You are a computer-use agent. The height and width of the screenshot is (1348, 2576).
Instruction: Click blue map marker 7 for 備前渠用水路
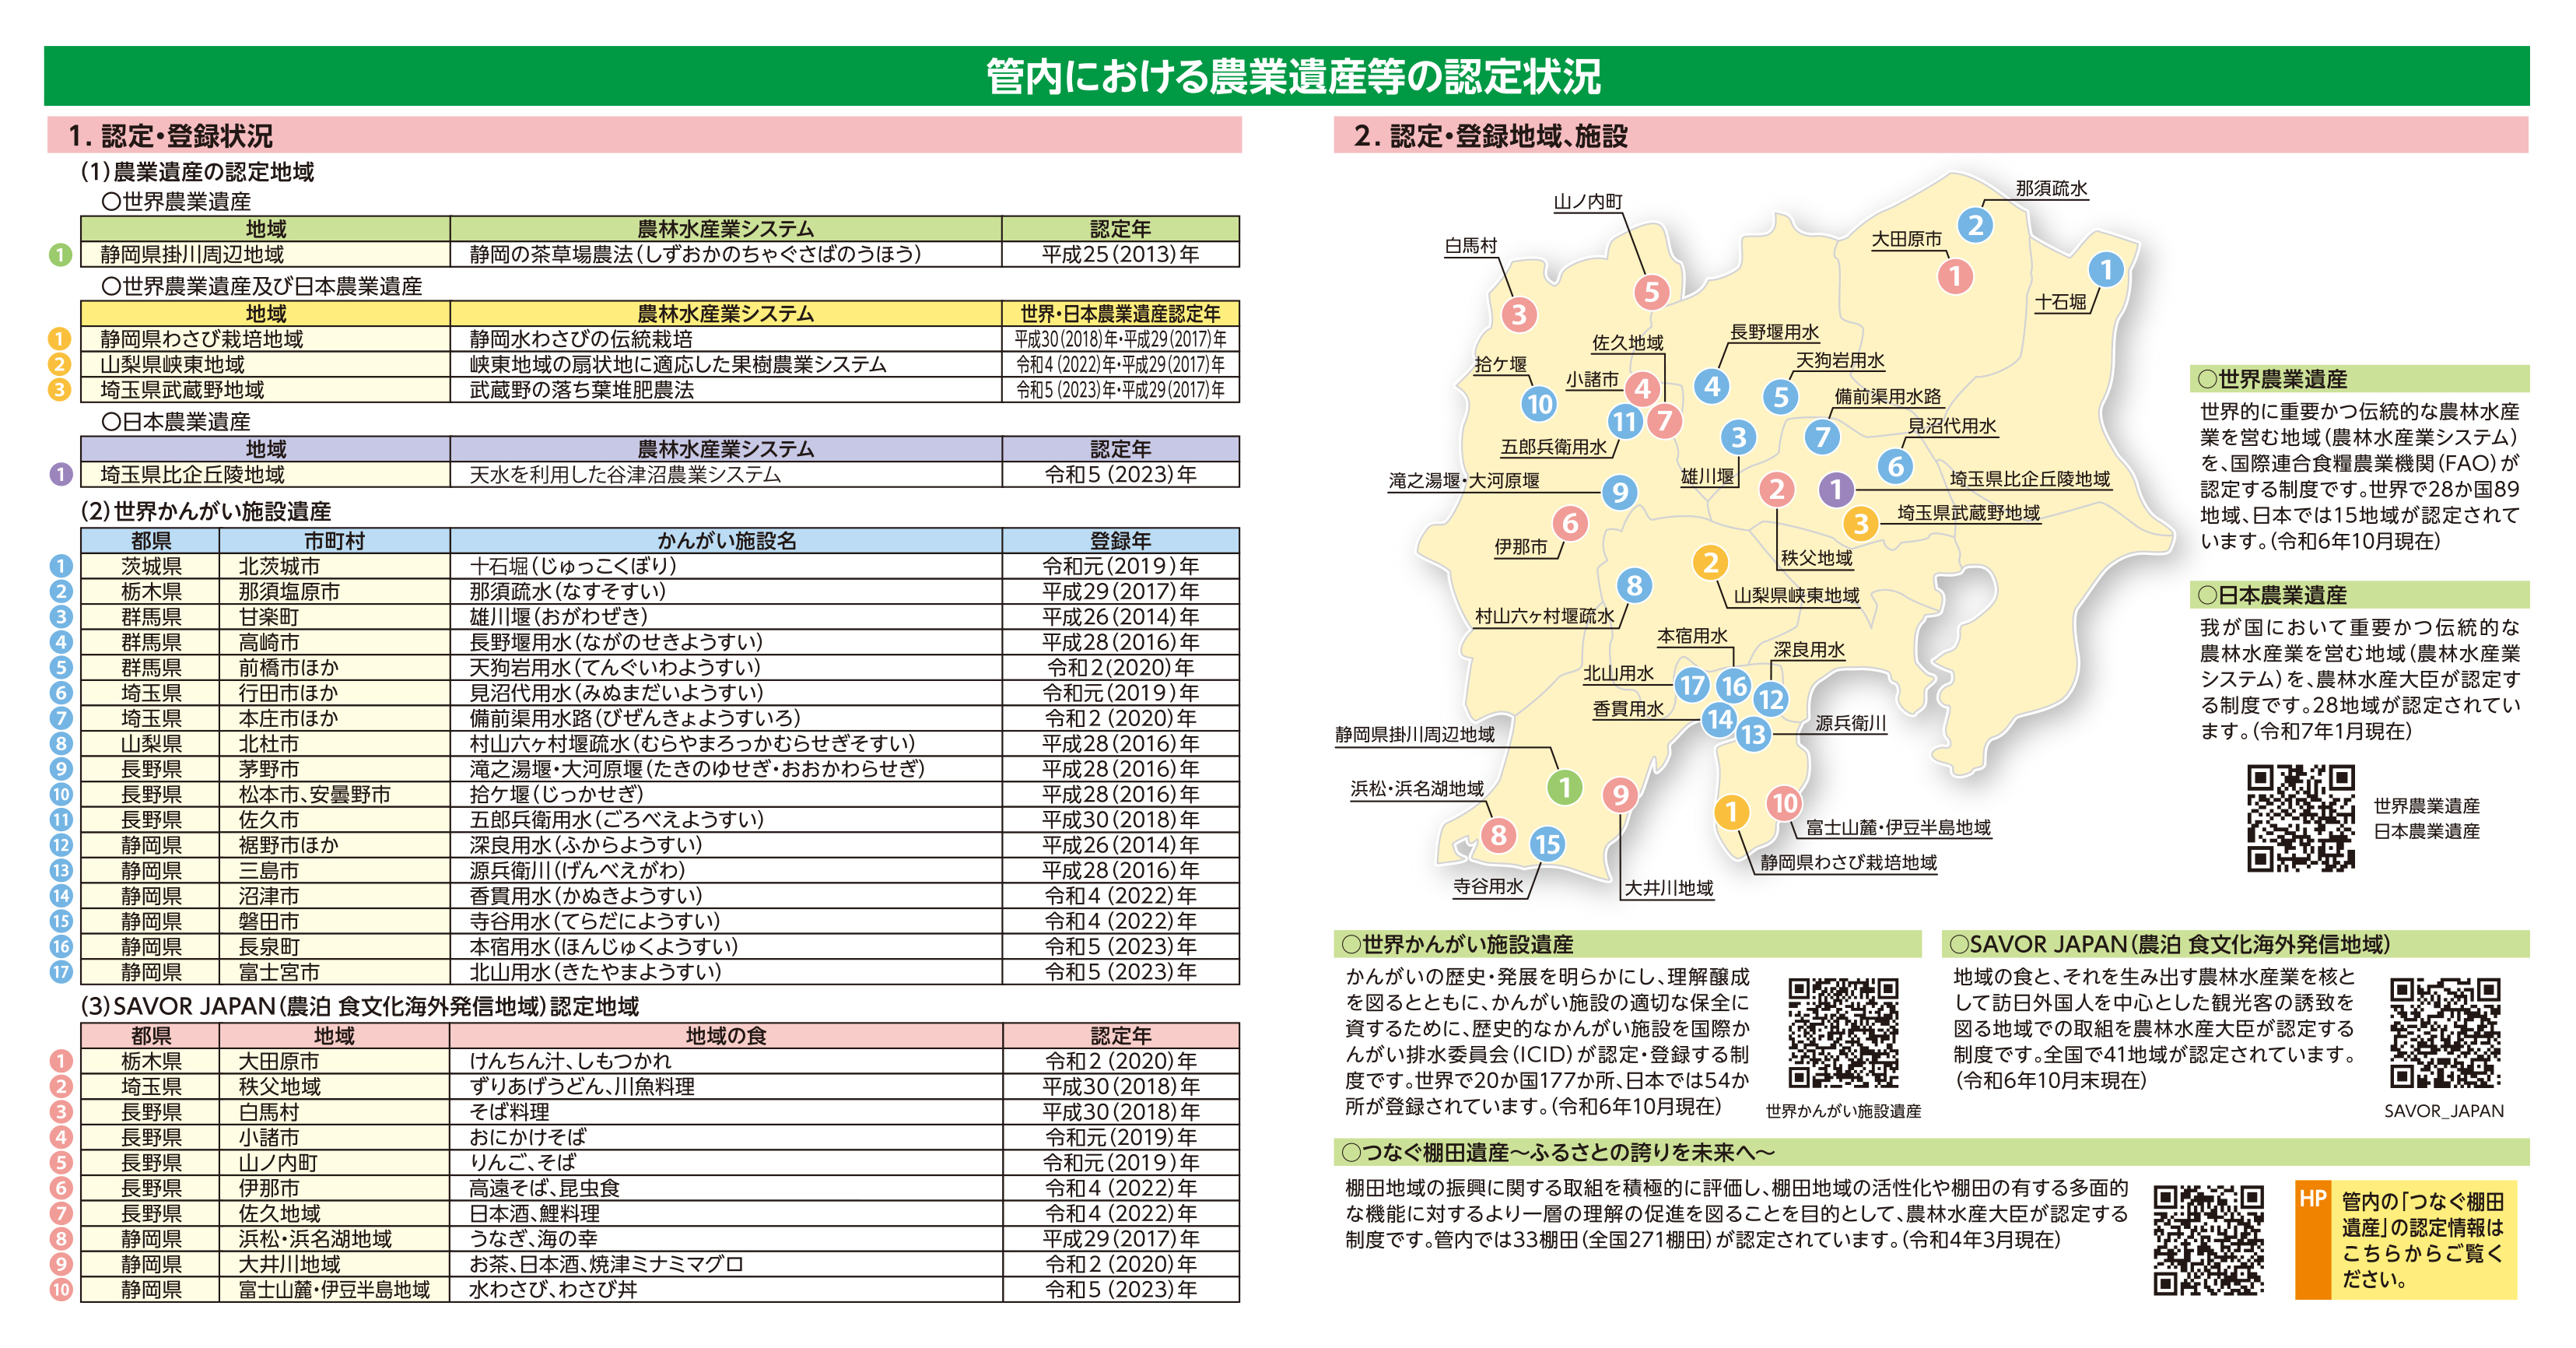[x=1822, y=437]
